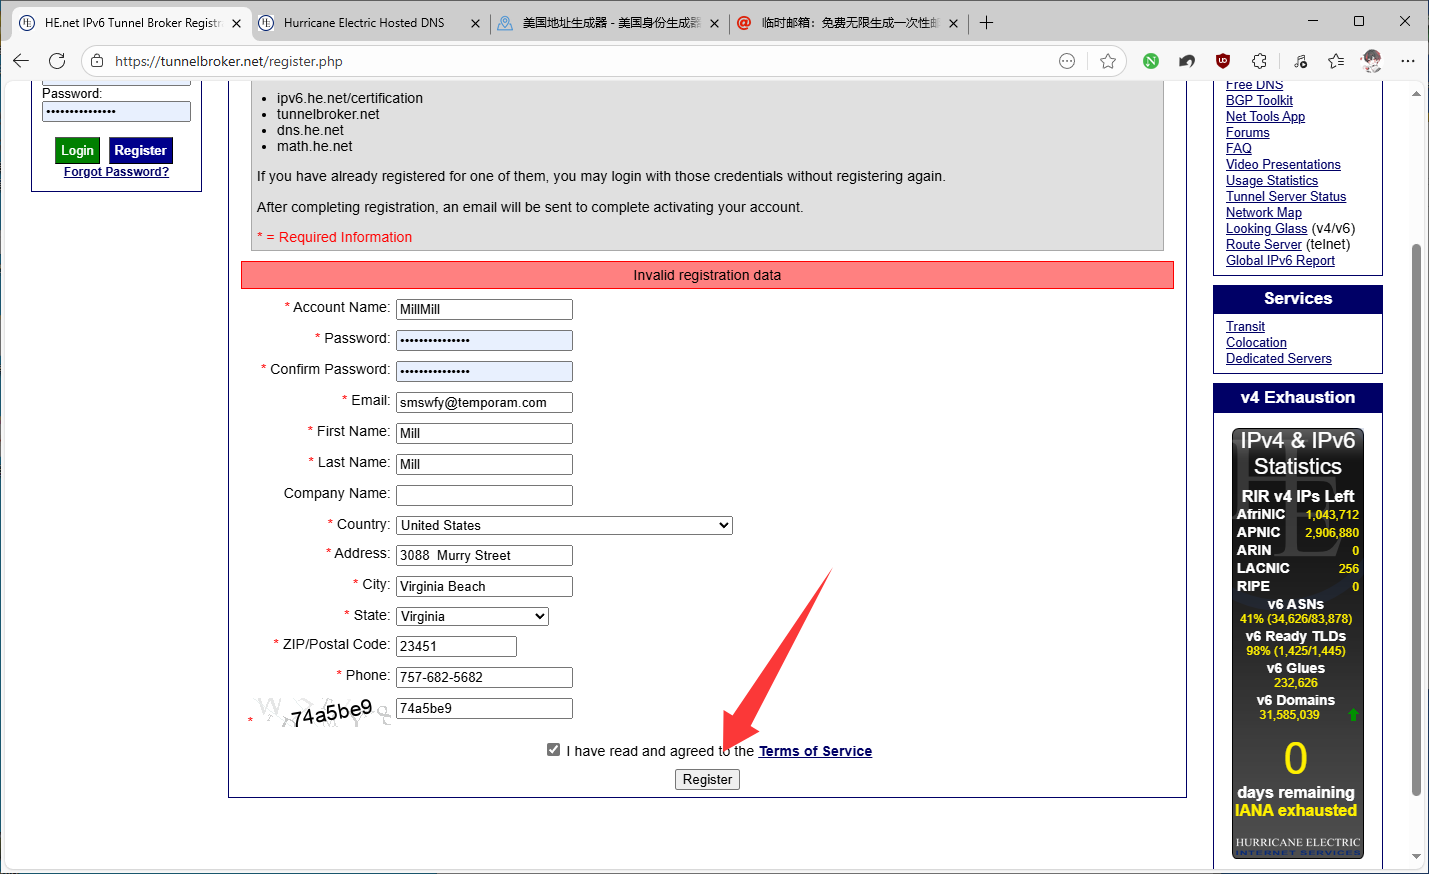Open the browser Settings and more menu

(1408, 61)
